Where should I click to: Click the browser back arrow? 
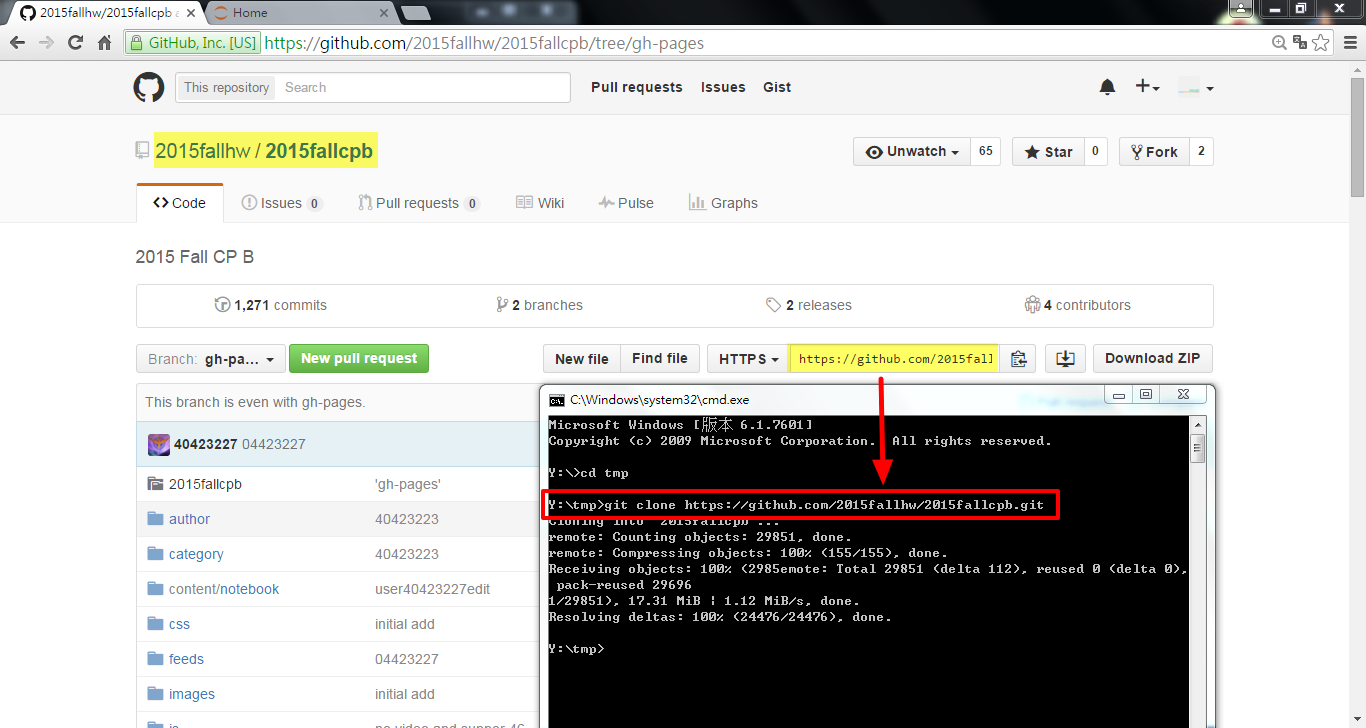[18, 43]
